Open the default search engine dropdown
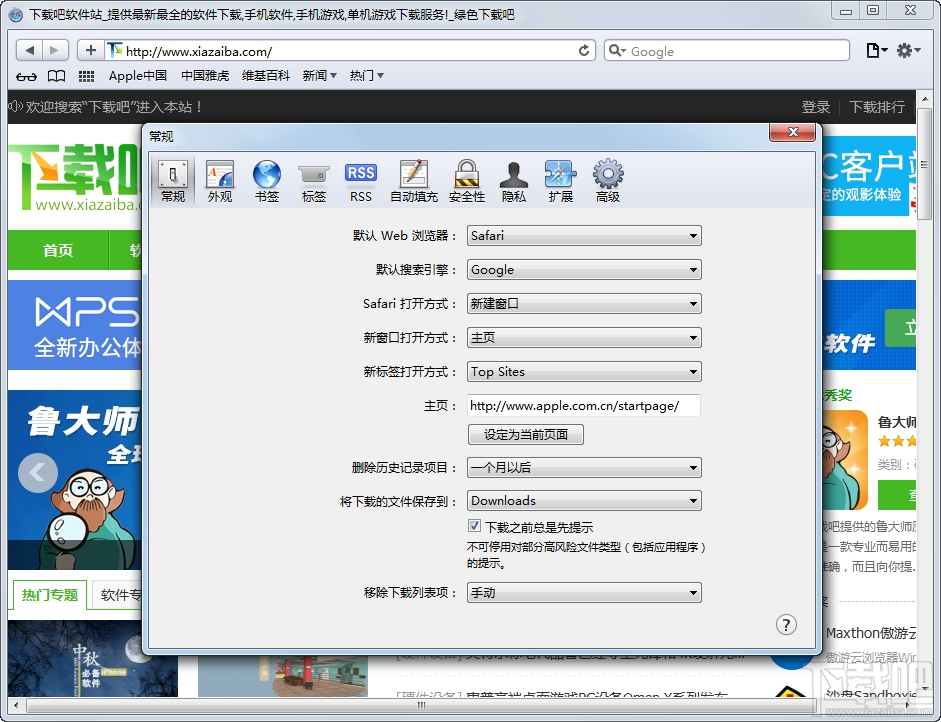The width and height of the screenshot is (941, 722). 584,269
